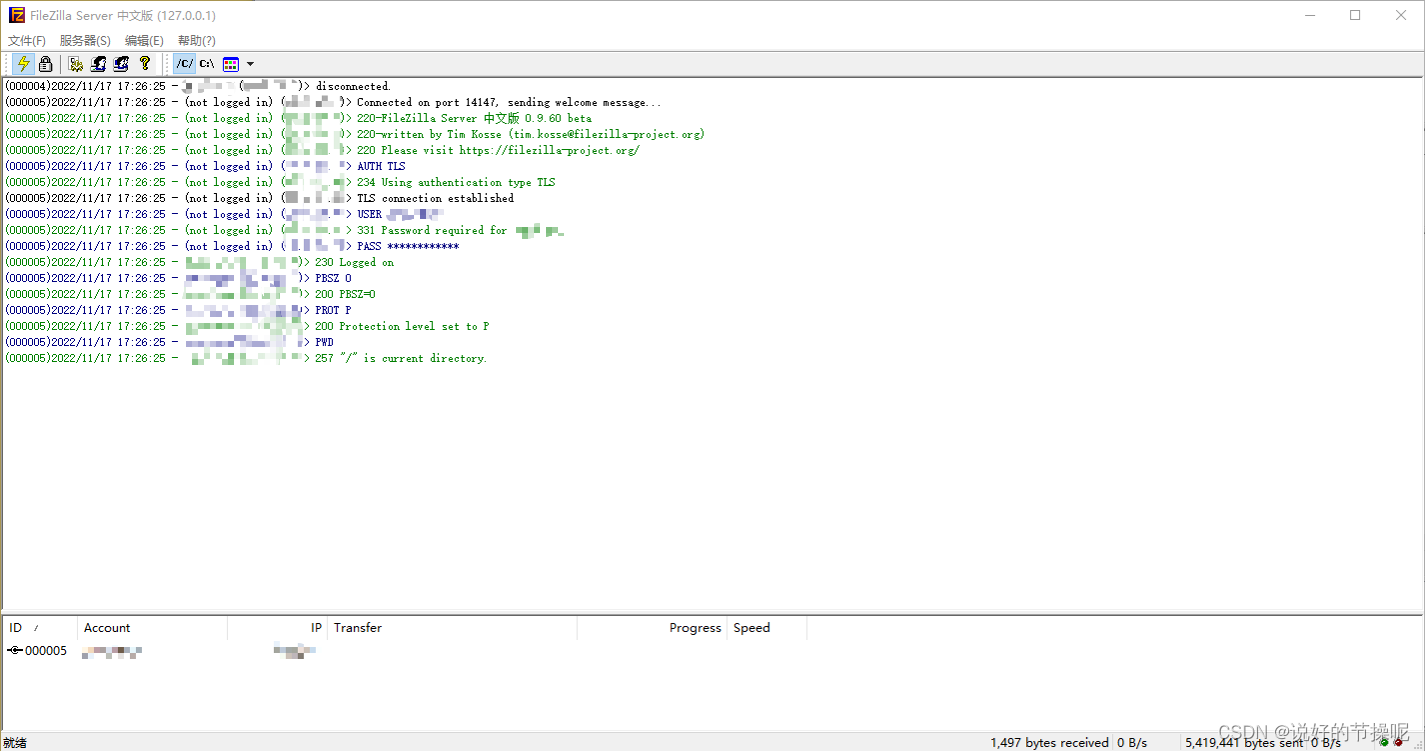
Task: Open the Groups editor icon
Action: [121, 64]
